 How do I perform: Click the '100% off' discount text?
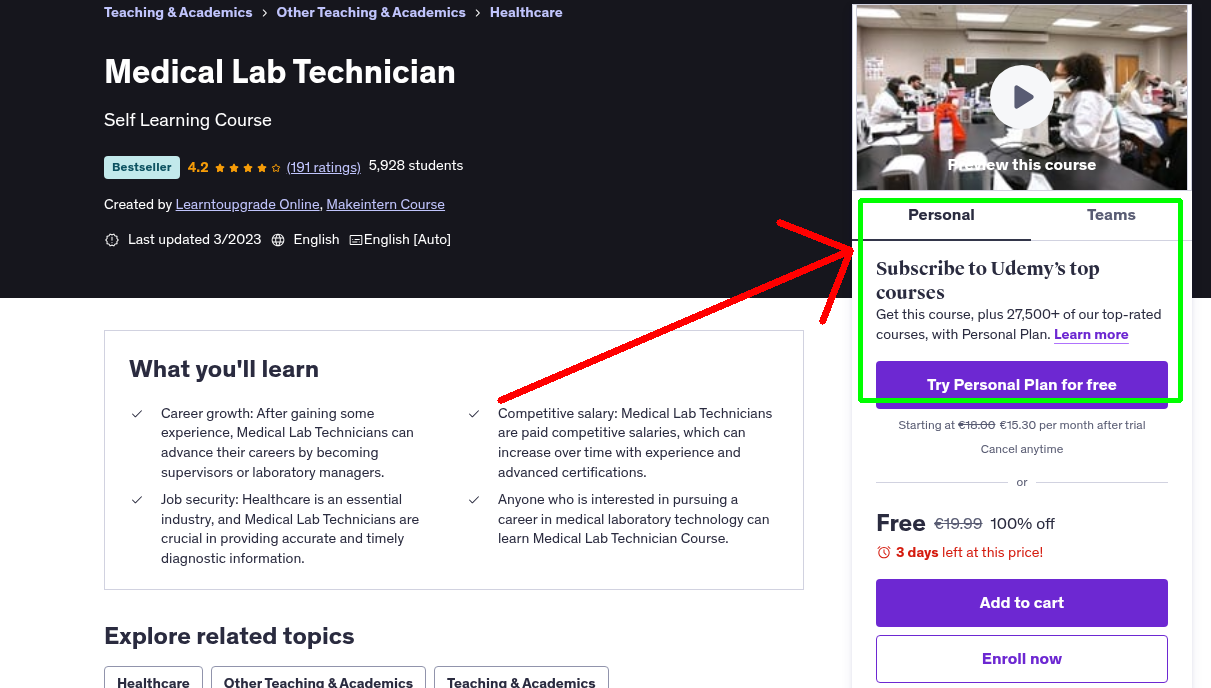click(1023, 524)
